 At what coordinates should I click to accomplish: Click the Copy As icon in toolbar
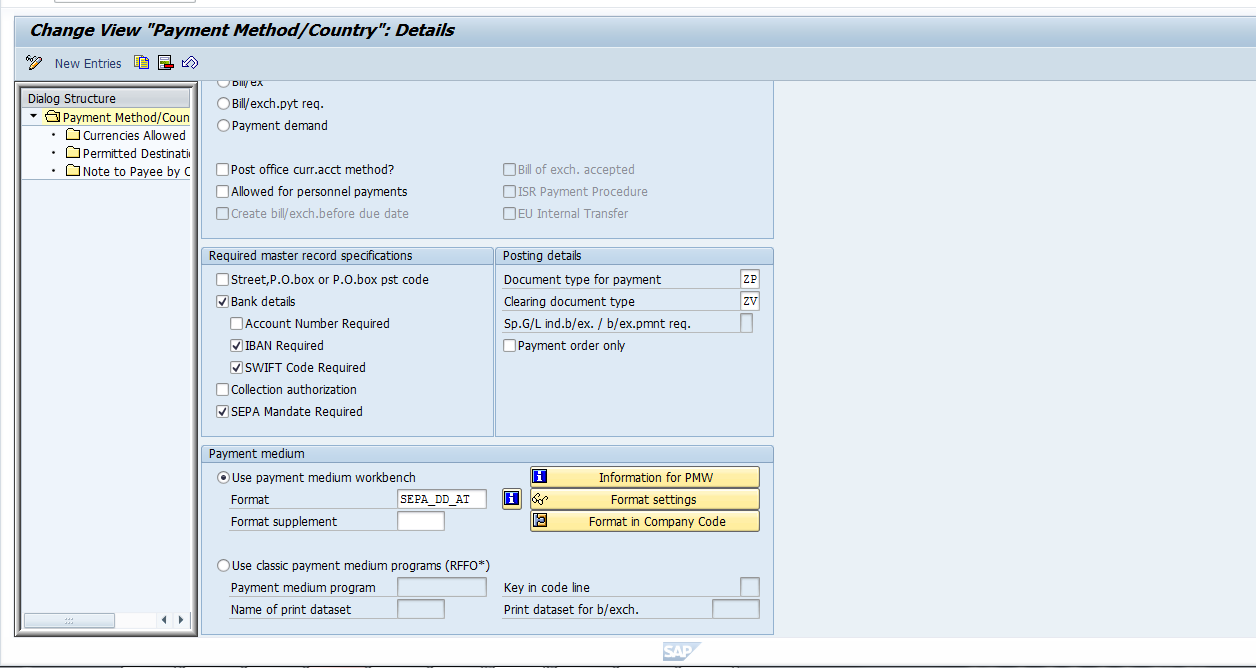pos(142,63)
